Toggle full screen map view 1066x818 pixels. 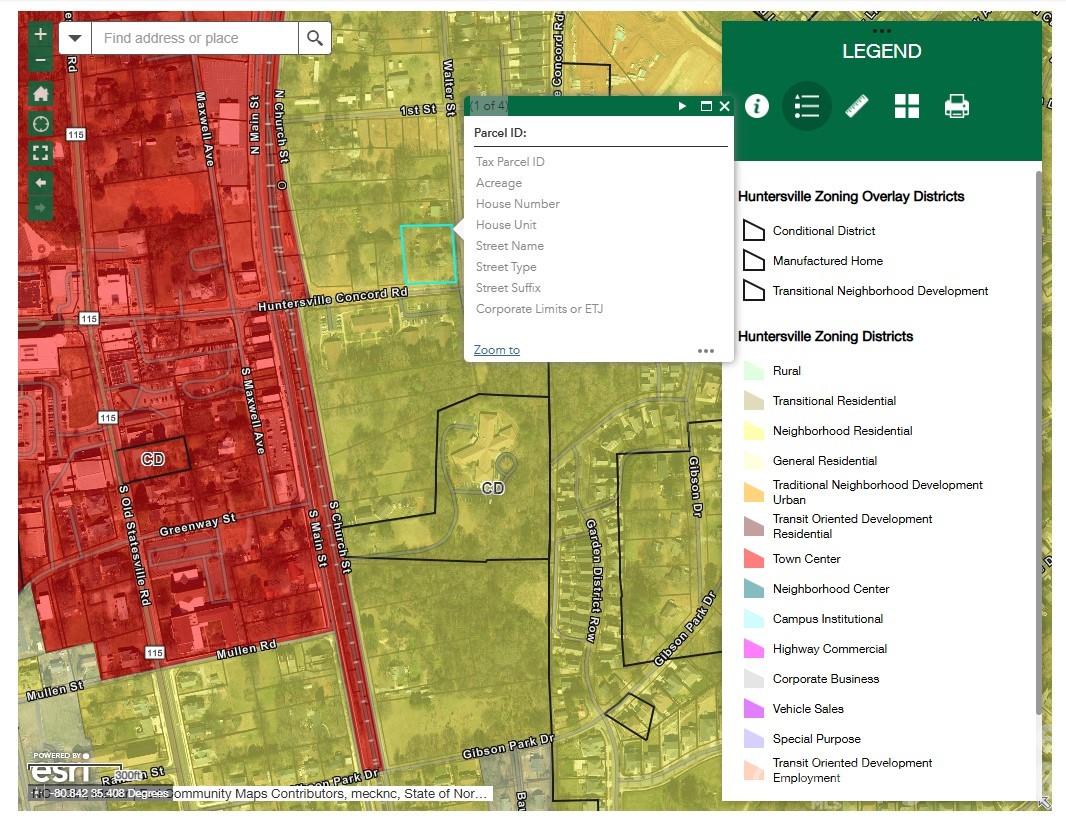tap(40, 153)
